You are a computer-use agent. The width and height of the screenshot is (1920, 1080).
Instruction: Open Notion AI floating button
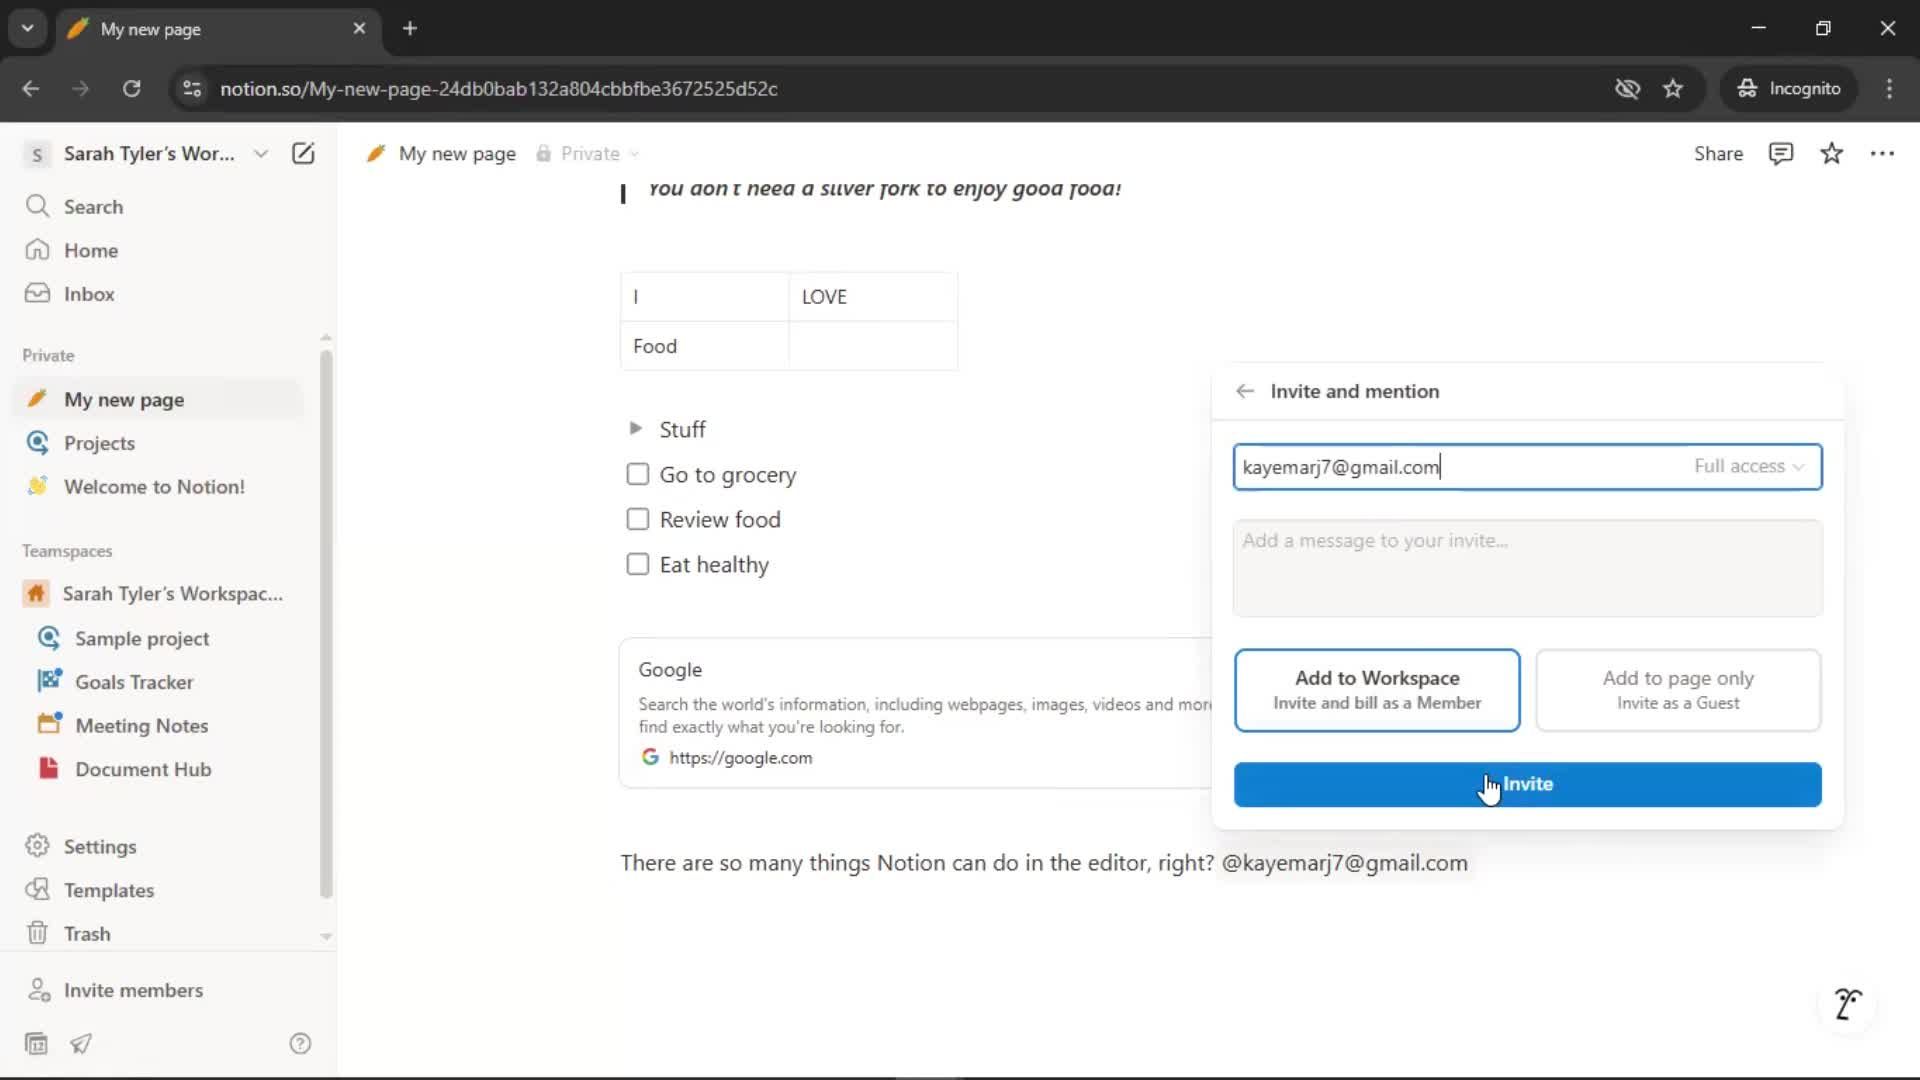click(1847, 1004)
